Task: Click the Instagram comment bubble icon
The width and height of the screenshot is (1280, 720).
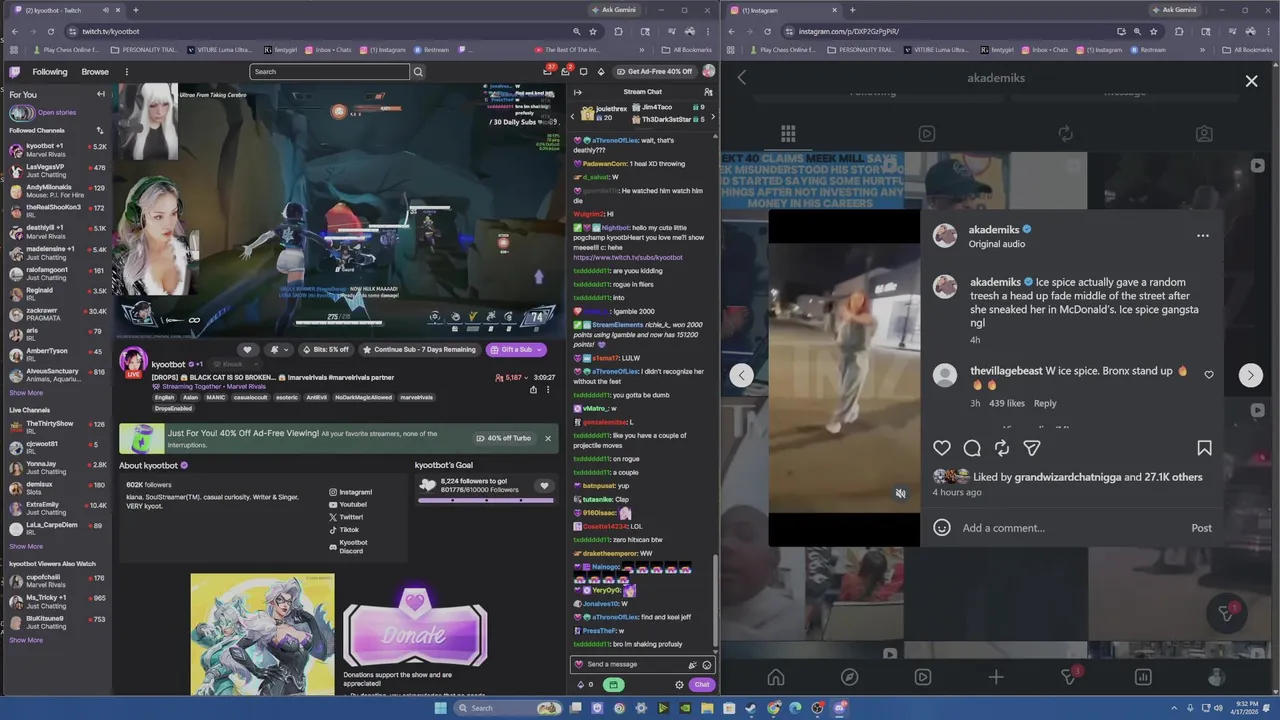Action: point(972,449)
